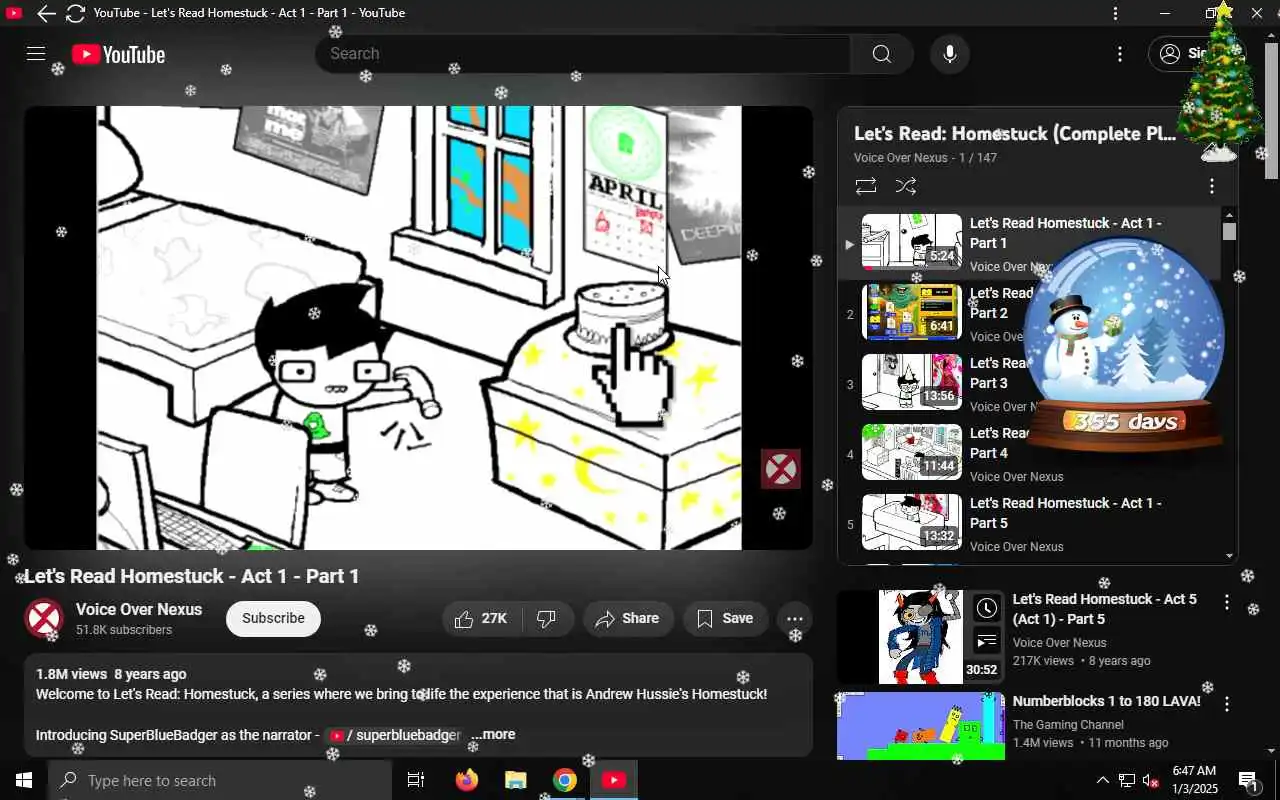1280x800 pixels.
Task: Click the channel watermark on video player
Action: (781, 469)
